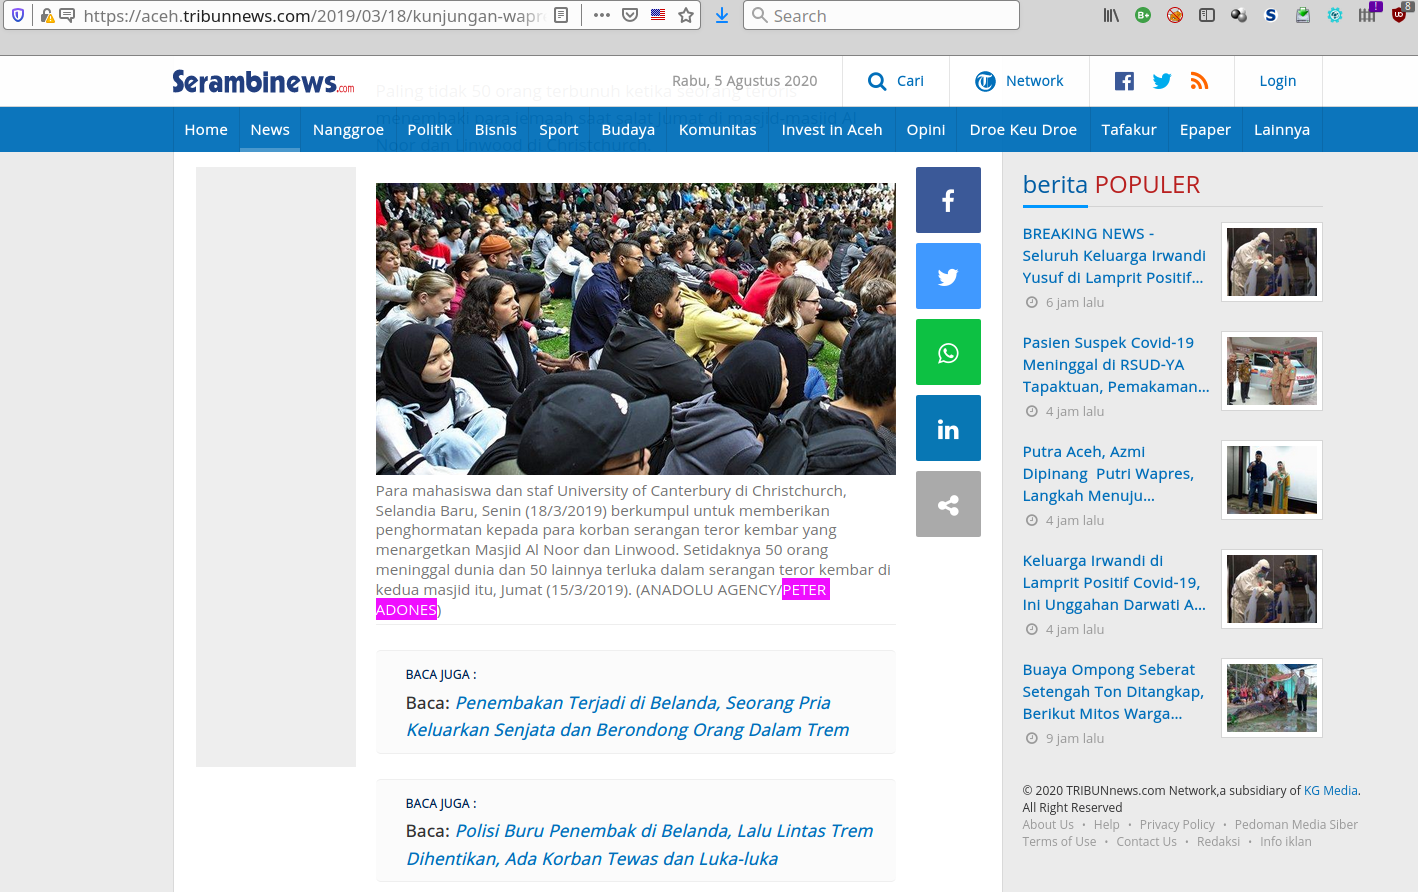This screenshot has width=1418, height=892.
Task: Click the gray generic share button
Action: point(948,504)
